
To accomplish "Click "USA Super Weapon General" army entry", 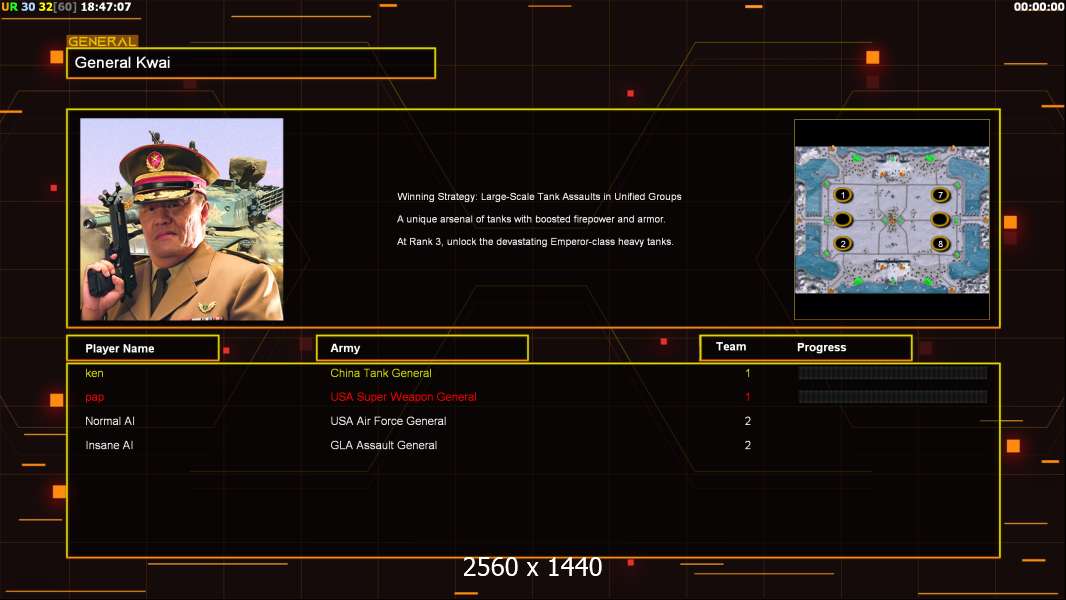I will 403,397.
